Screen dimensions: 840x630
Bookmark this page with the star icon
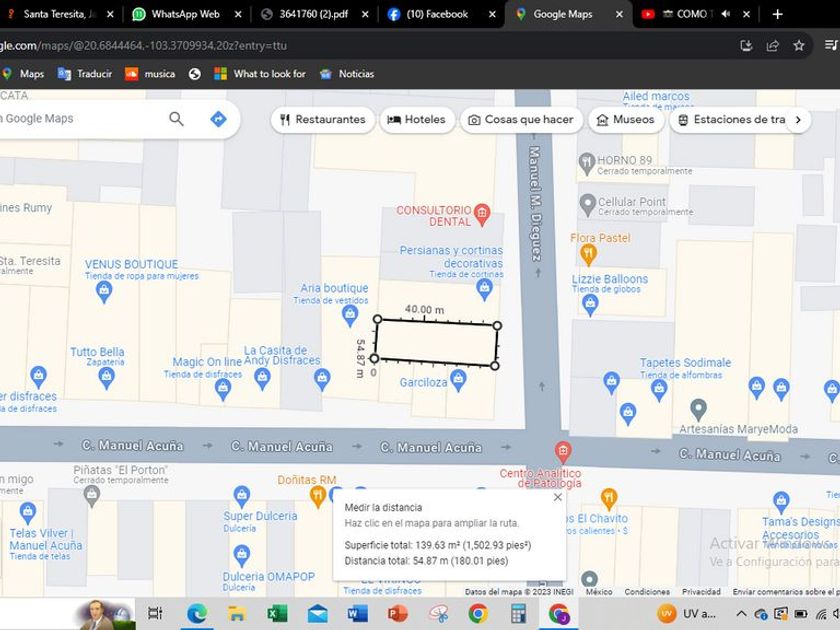click(x=799, y=46)
